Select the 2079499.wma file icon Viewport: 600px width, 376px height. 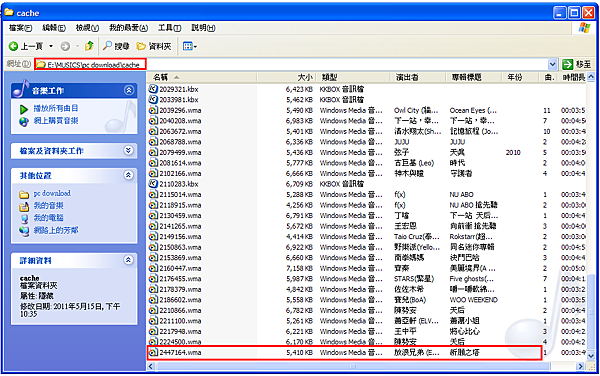pos(153,152)
